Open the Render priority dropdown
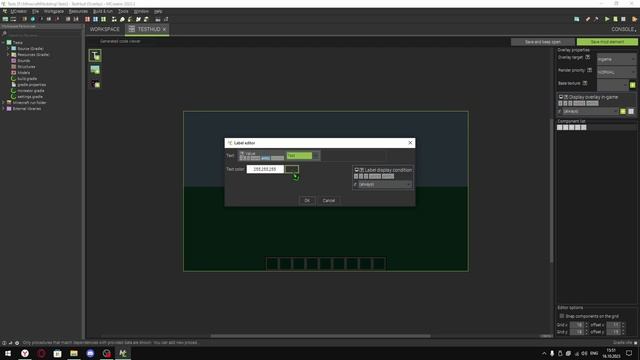Image resolution: width=640 pixels, height=360 pixels. coord(616,72)
